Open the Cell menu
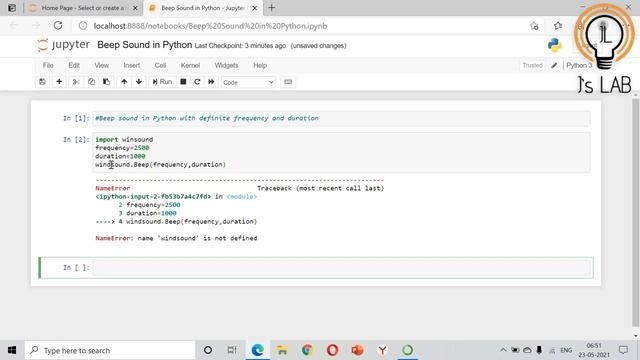640x360 pixels. 160,65
